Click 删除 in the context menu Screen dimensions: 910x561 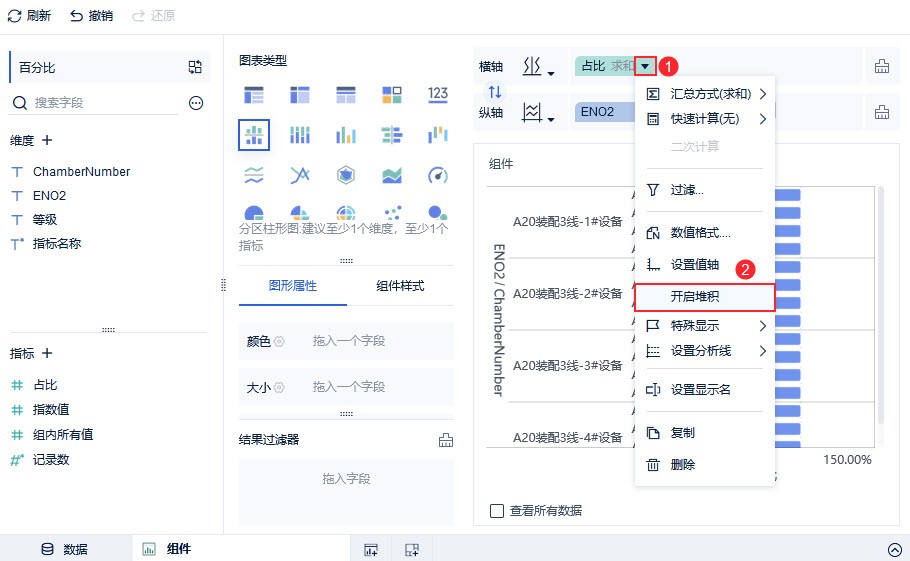[683, 465]
